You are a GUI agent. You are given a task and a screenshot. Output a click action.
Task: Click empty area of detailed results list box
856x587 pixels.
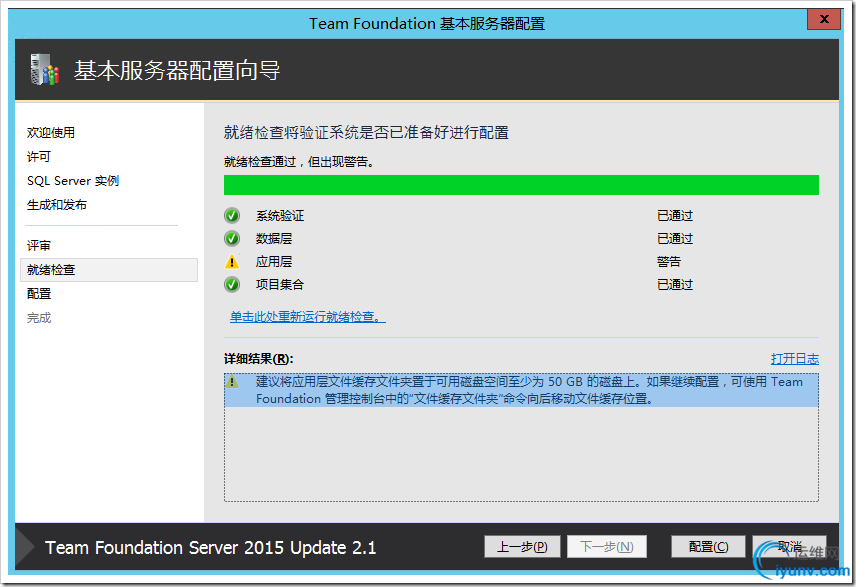coord(521,453)
